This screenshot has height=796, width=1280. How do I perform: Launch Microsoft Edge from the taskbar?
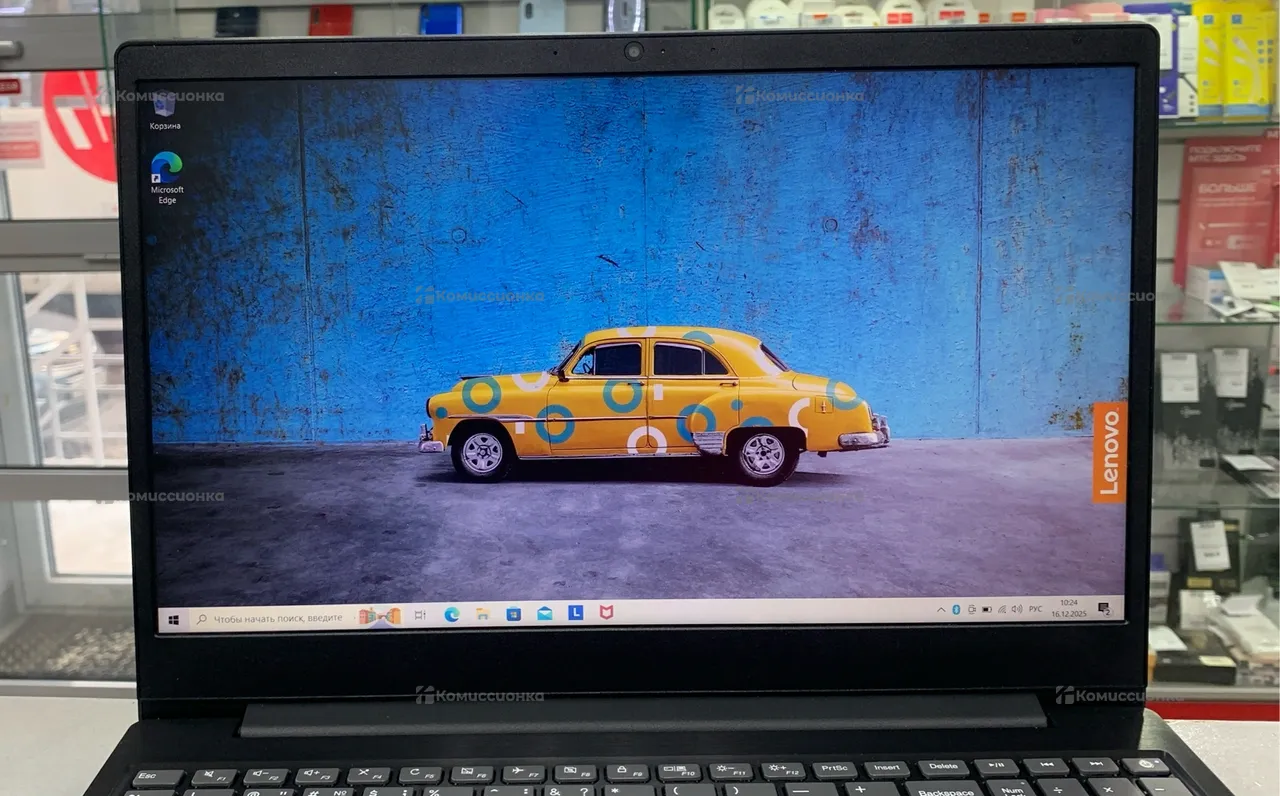pos(452,614)
